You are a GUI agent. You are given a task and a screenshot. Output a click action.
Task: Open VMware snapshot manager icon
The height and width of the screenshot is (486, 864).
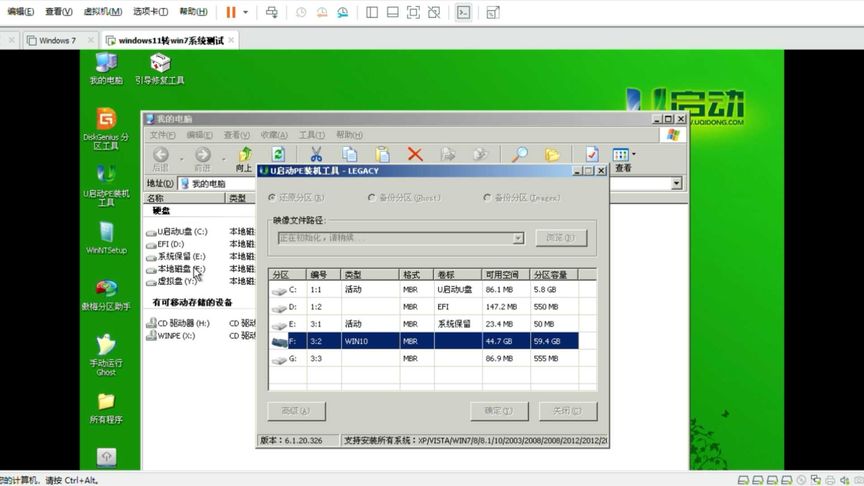tap(343, 12)
